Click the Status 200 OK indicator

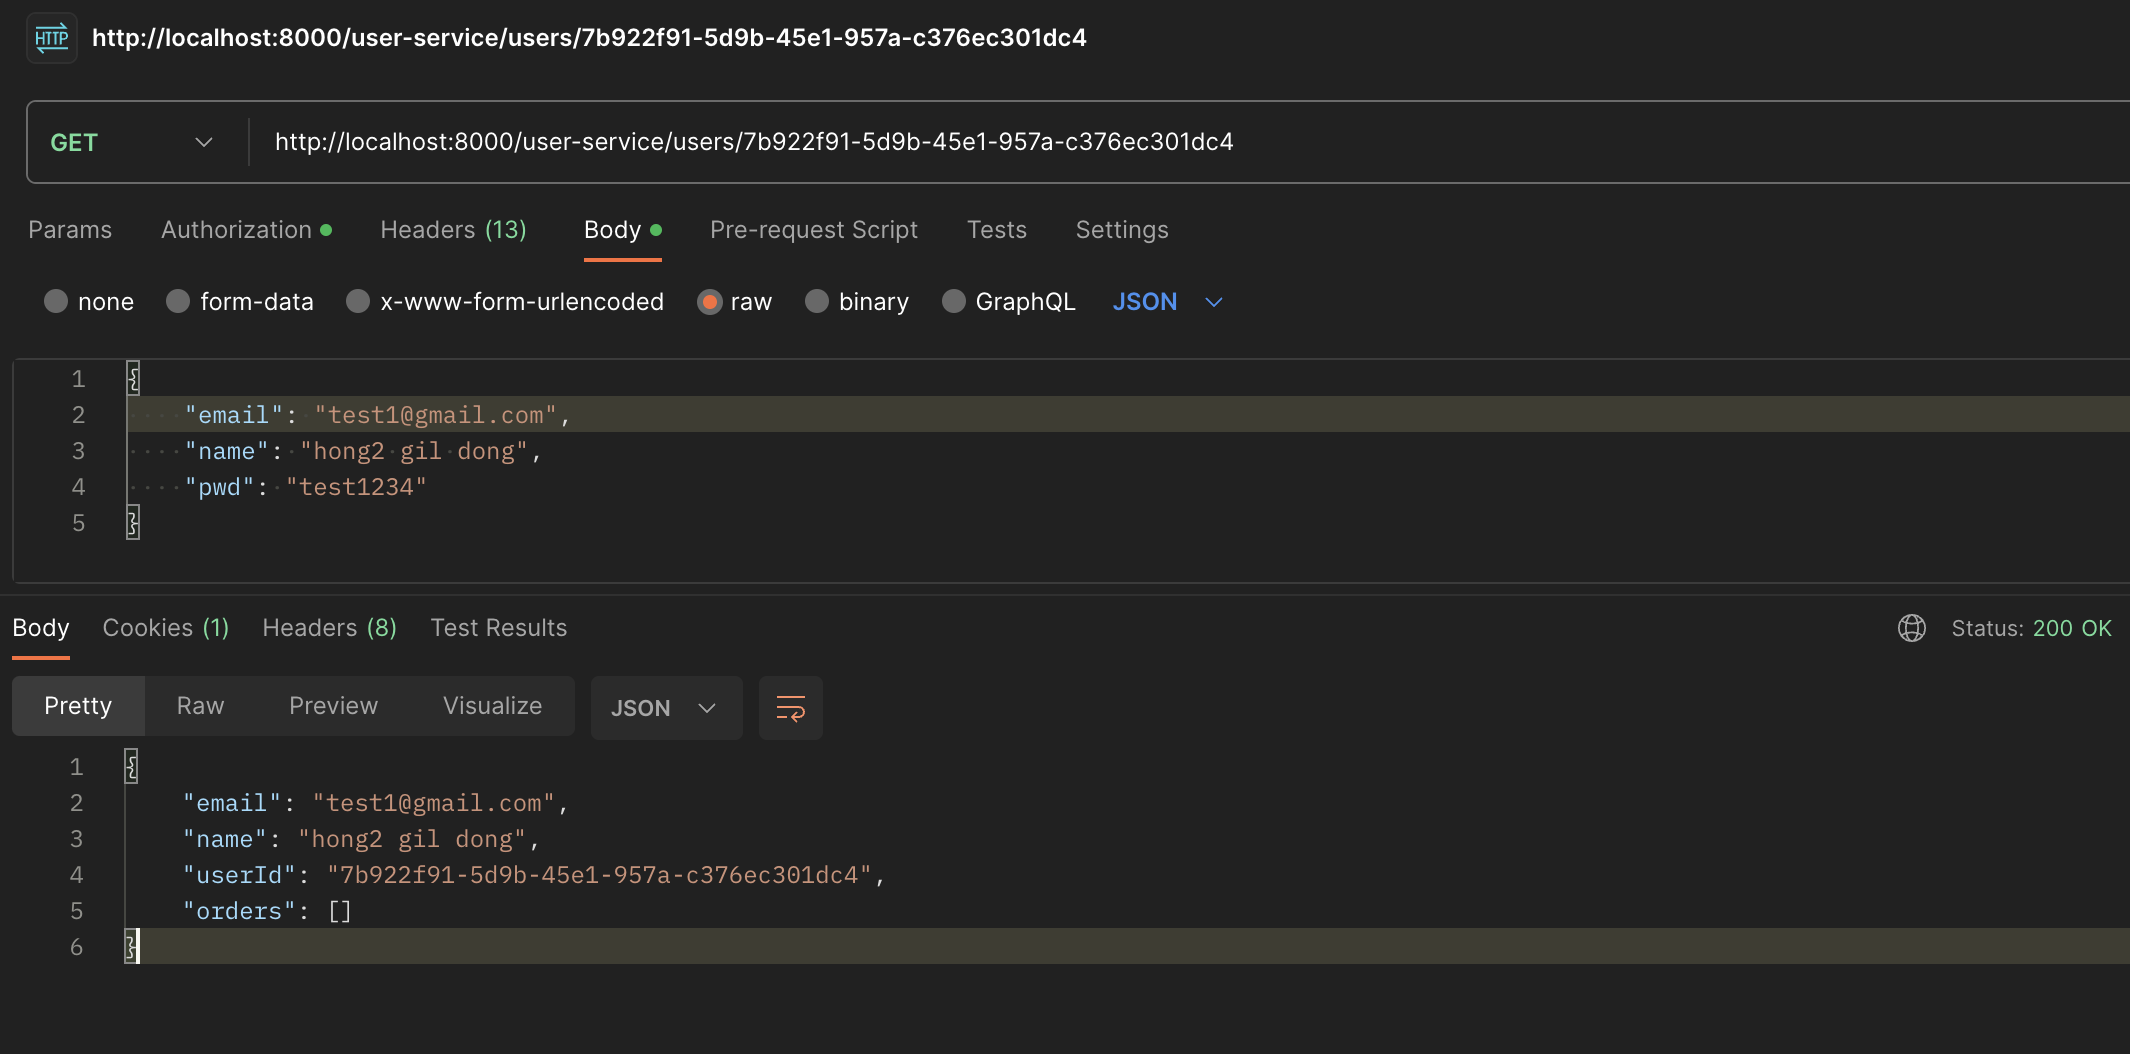[x=2031, y=628]
